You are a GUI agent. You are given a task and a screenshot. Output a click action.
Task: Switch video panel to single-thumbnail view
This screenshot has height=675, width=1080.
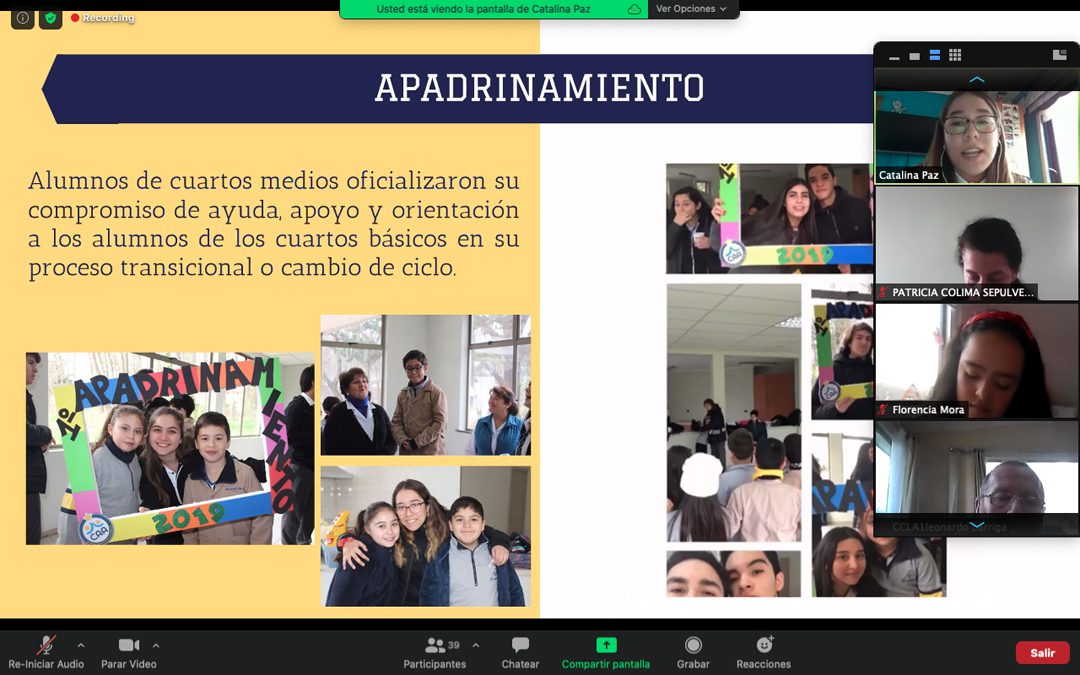914,56
